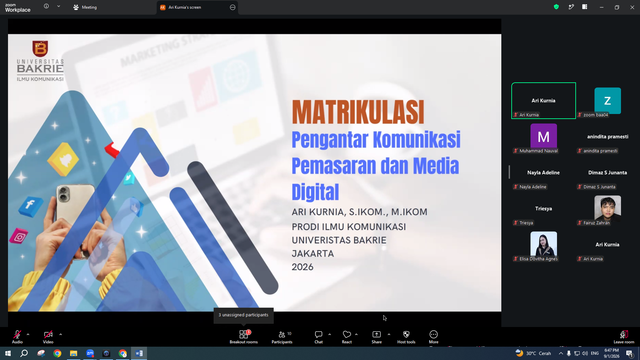This screenshot has width=640, height=360.
Task: Expand the arrow beside React
Action: [356, 334]
